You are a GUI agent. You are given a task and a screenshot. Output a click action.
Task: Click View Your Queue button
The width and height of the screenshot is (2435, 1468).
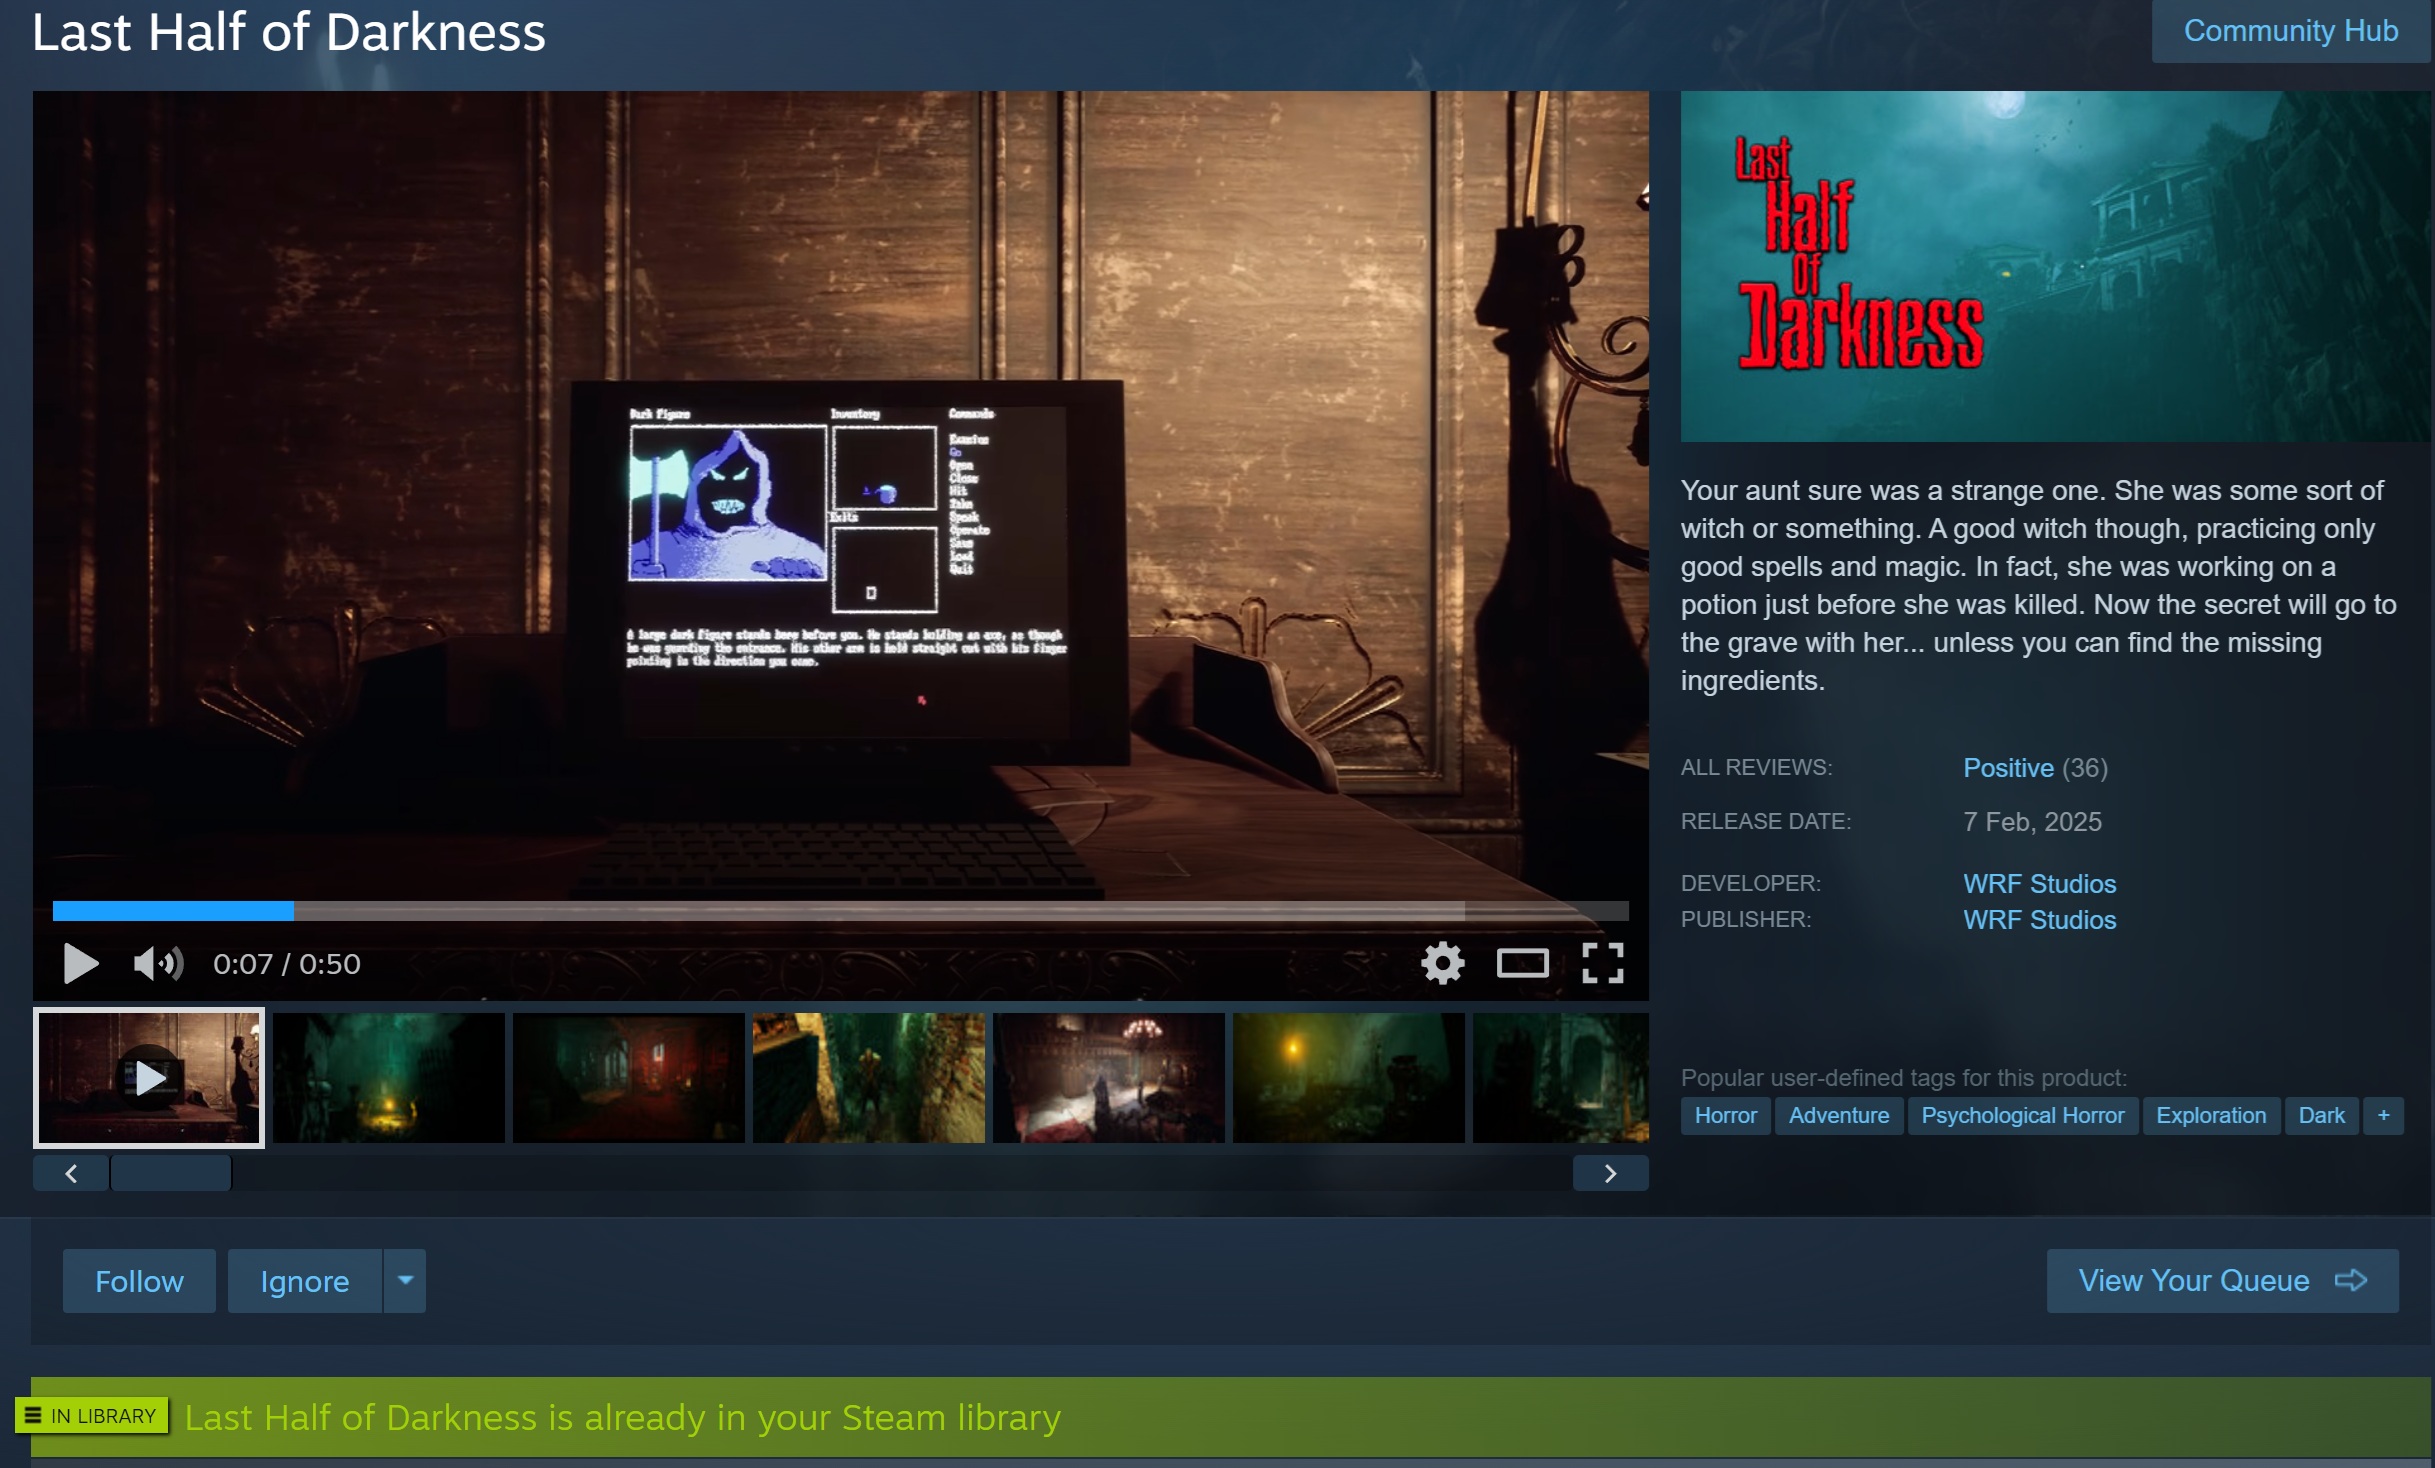click(2221, 1280)
